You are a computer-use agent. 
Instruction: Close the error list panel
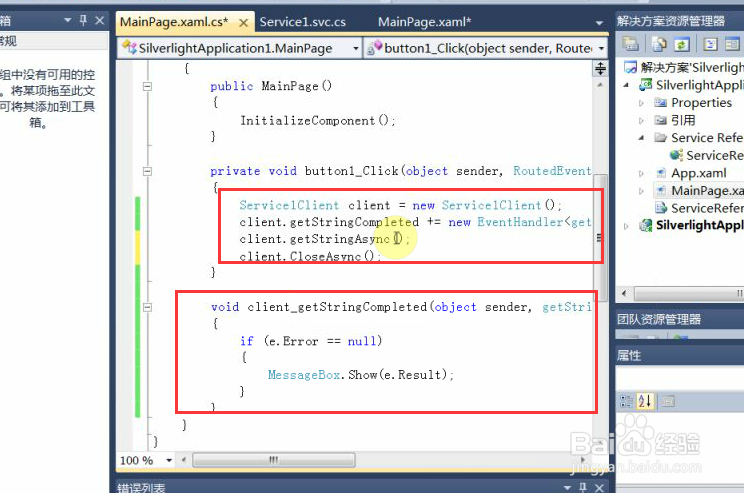(x=600, y=488)
